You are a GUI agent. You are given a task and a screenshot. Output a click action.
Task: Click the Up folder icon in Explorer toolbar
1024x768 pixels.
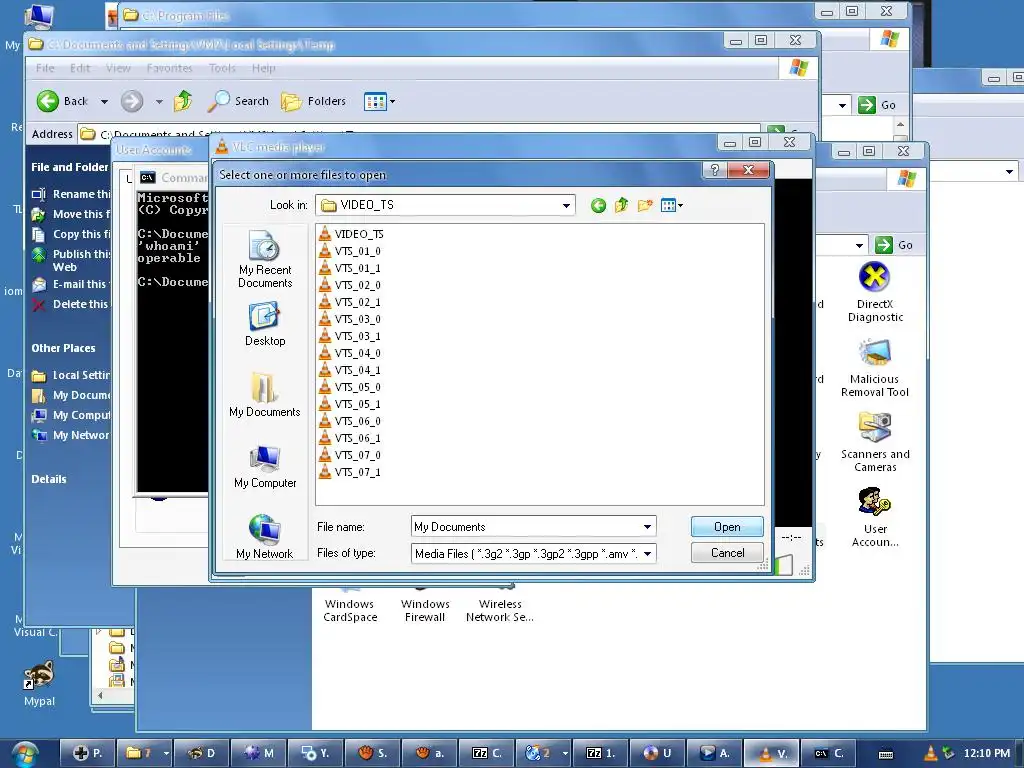click(x=183, y=101)
